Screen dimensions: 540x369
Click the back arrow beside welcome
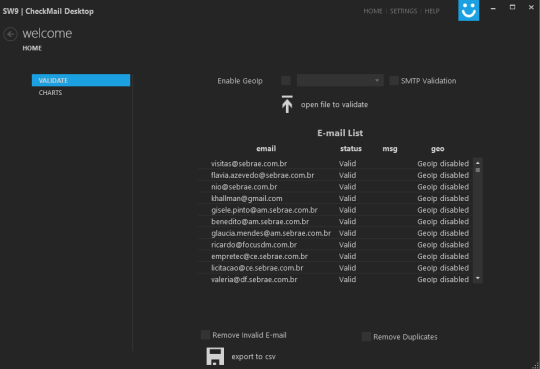point(10,34)
